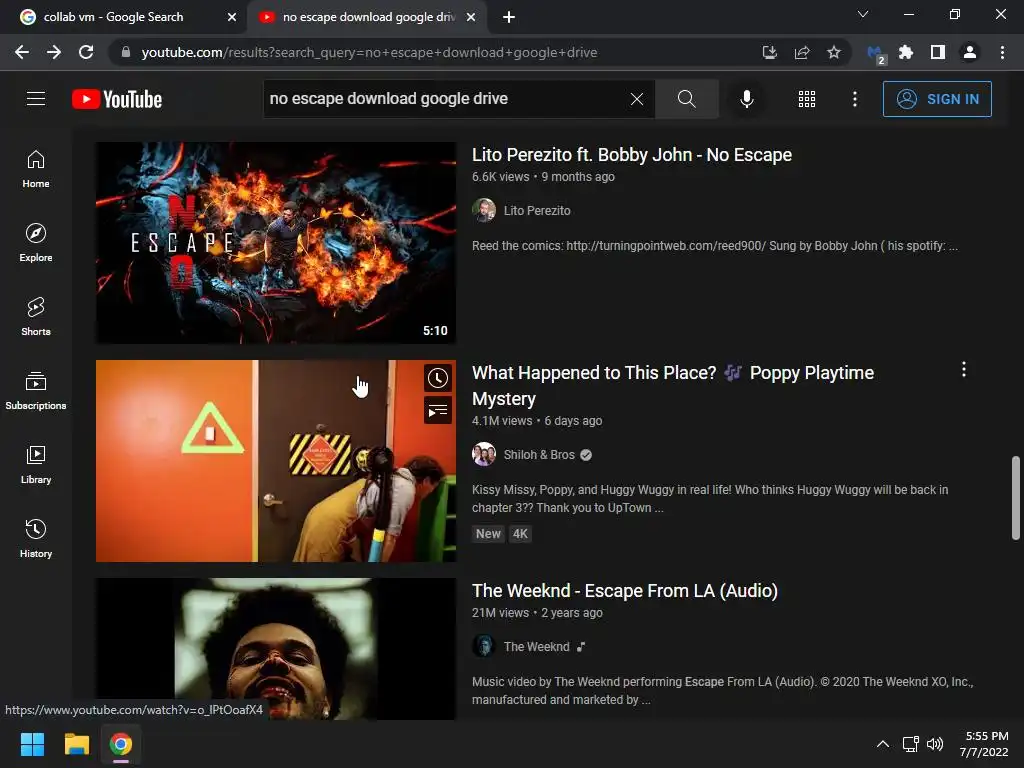
Task: Expand the tab search chevron
Action: [x=863, y=14]
